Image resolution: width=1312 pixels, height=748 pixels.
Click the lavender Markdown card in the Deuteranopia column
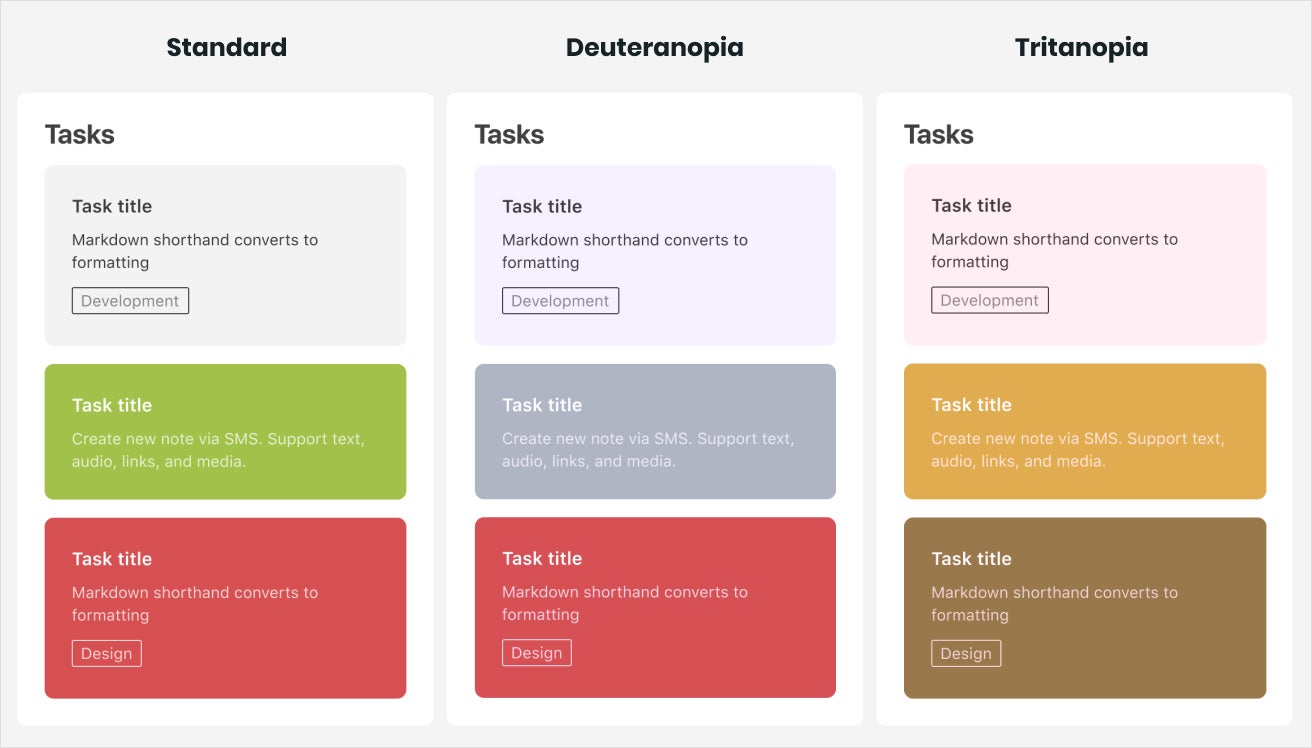point(655,253)
